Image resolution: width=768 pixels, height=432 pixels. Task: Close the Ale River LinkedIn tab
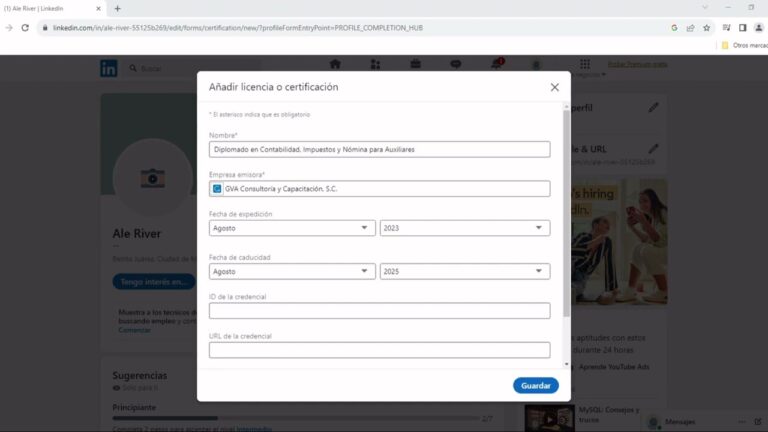98,8
